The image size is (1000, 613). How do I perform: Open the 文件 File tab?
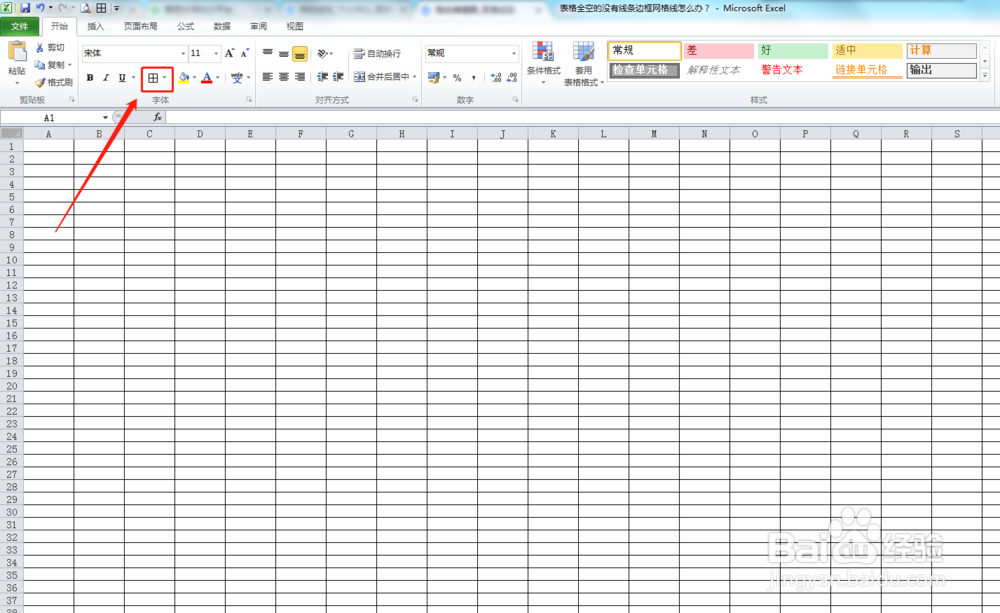pos(20,26)
